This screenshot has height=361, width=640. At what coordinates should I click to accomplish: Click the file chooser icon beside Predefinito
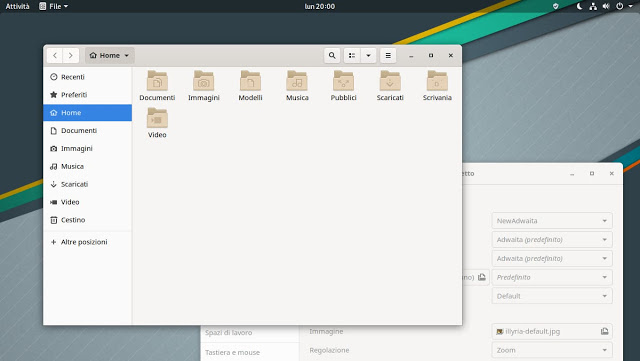482,277
